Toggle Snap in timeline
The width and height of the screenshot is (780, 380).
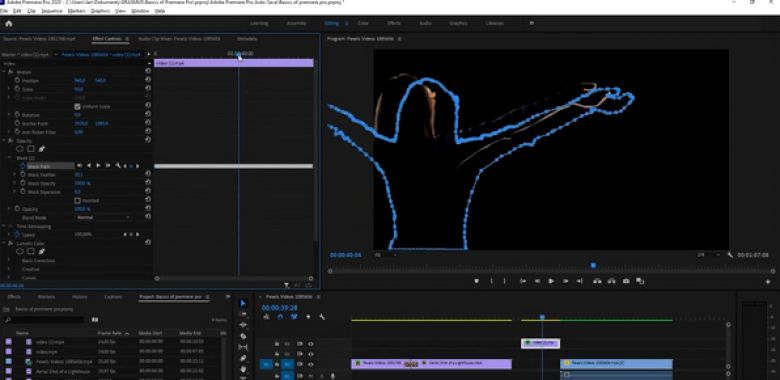pos(280,317)
